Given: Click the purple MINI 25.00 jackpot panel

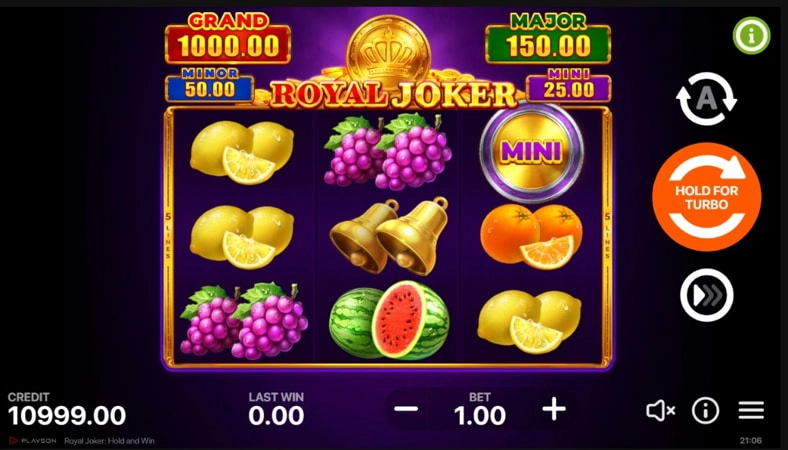Looking at the screenshot, I should [568, 85].
